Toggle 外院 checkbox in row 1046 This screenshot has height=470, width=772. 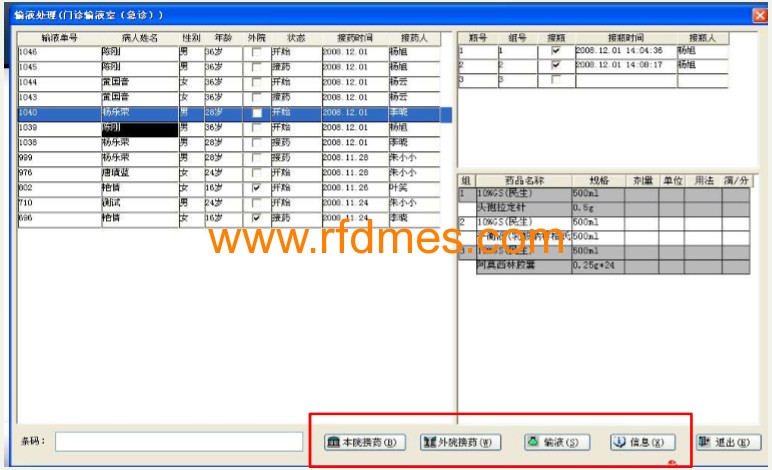pyautogui.click(x=257, y=52)
